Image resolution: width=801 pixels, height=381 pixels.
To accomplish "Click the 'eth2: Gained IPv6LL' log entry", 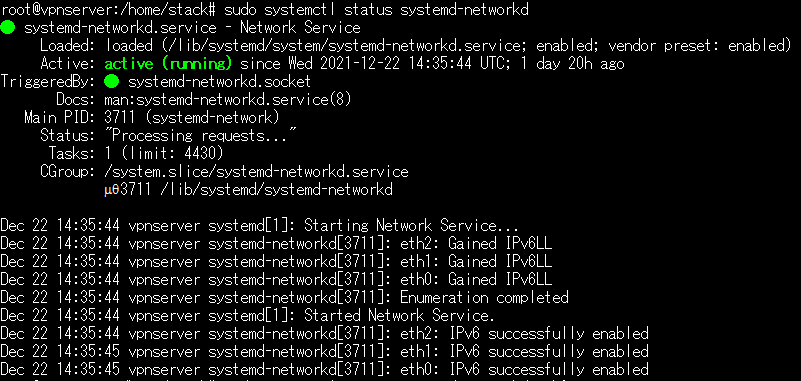I will 470,244.
